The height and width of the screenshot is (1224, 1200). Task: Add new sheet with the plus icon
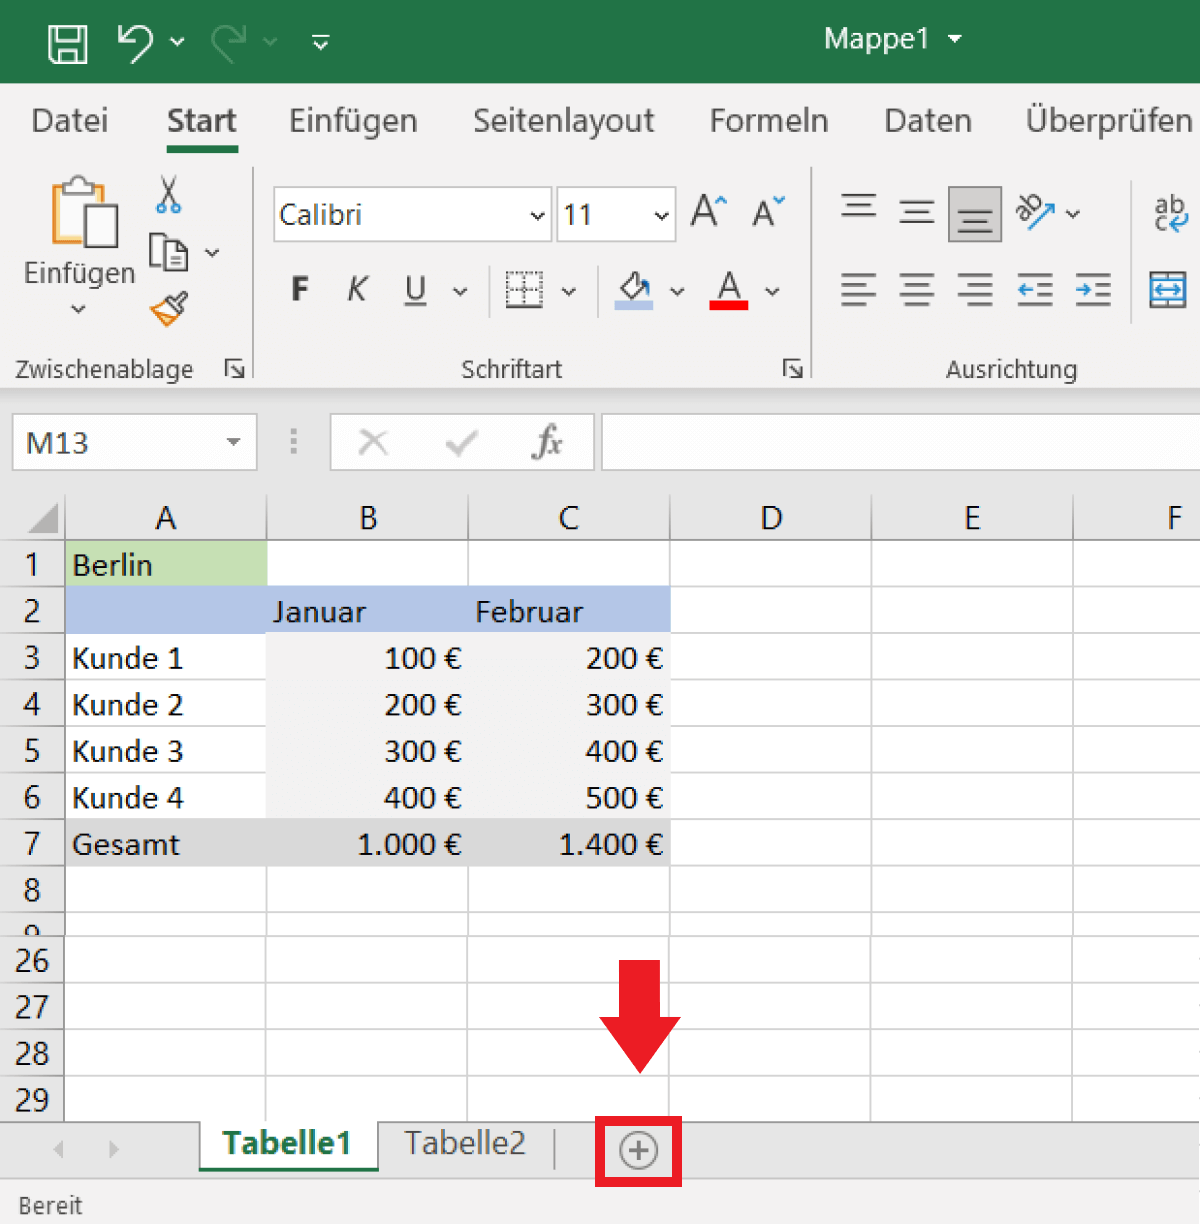(x=638, y=1150)
